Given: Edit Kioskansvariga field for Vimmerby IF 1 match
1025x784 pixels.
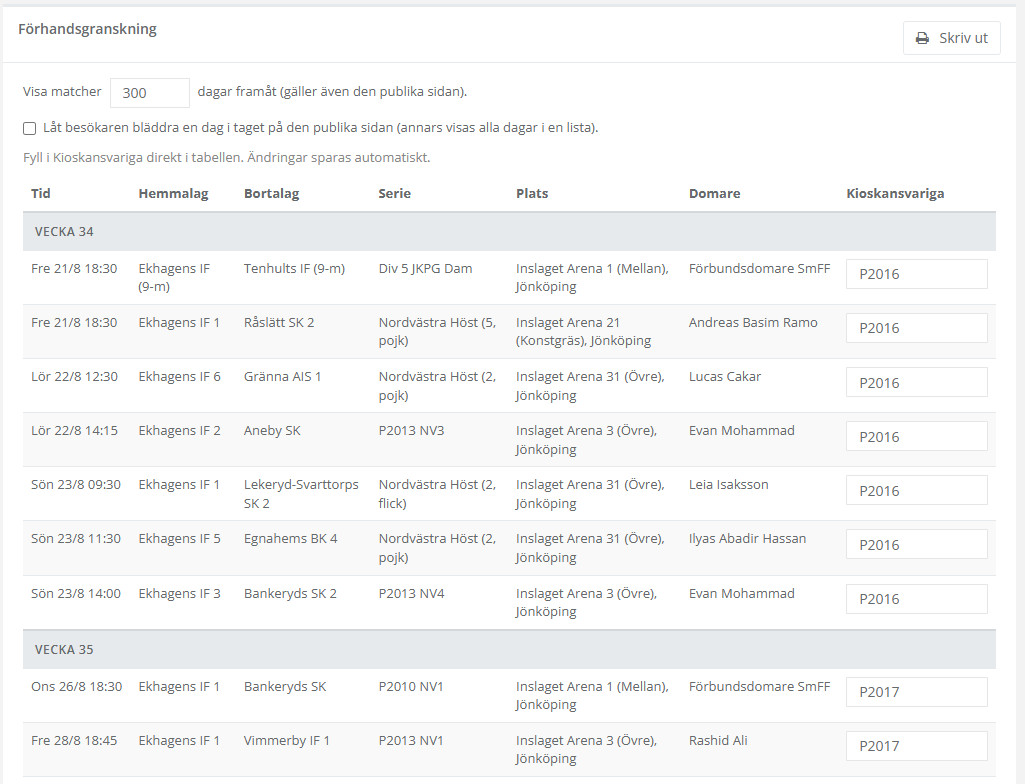Looking at the screenshot, I should tap(916, 746).
